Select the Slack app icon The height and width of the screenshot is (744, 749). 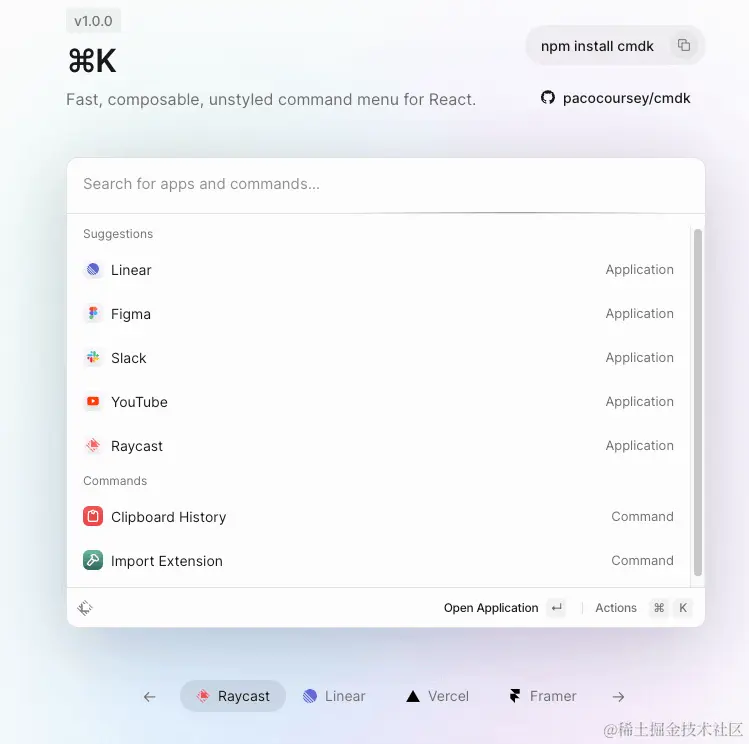tap(93, 358)
